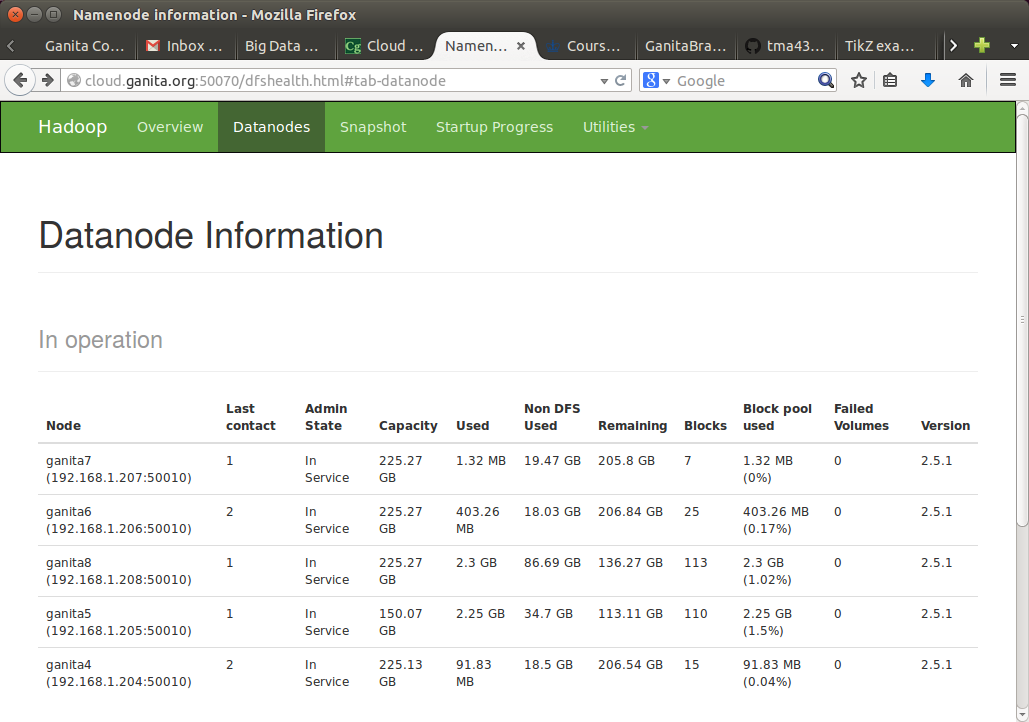The height and width of the screenshot is (722, 1029).
Task: Expand the Utilities dropdown in Hadoop navbar
Action: [x=615, y=127]
